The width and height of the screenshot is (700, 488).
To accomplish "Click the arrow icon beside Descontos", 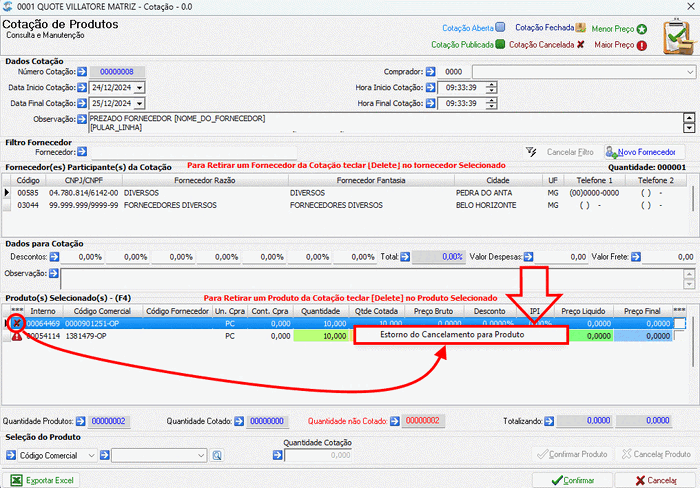I will [54, 257].
